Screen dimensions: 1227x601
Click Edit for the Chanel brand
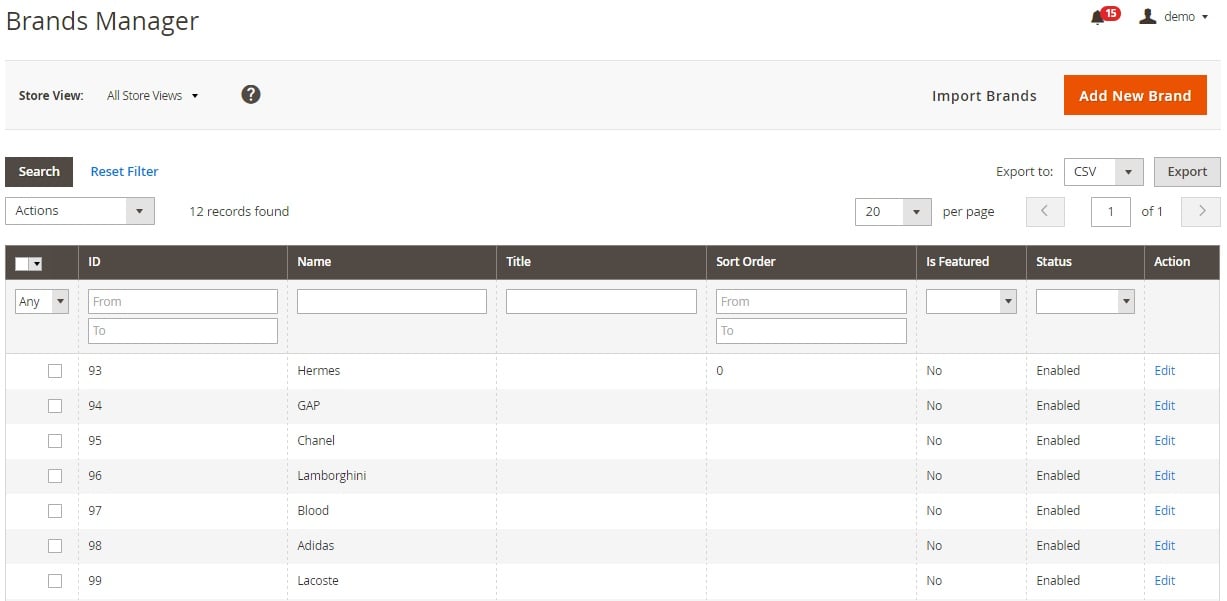1164,440
